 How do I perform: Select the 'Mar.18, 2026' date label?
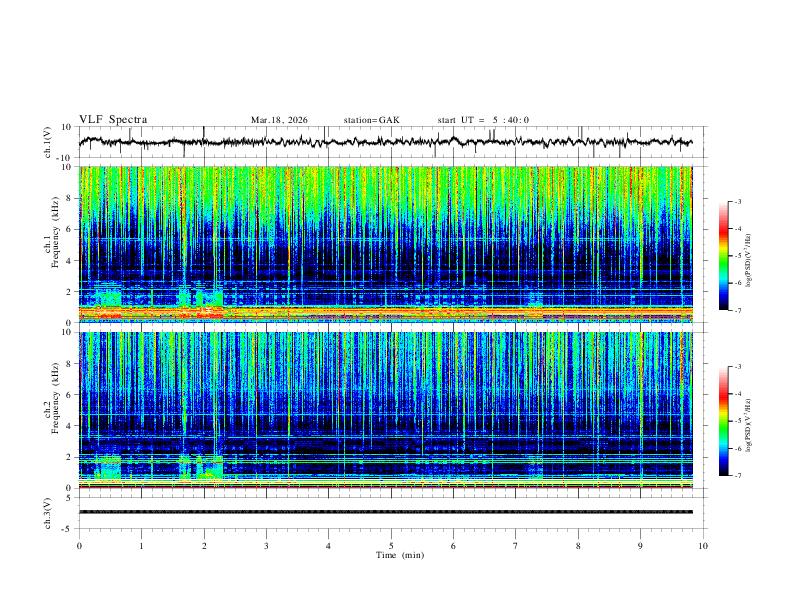(x=279, y=120)
